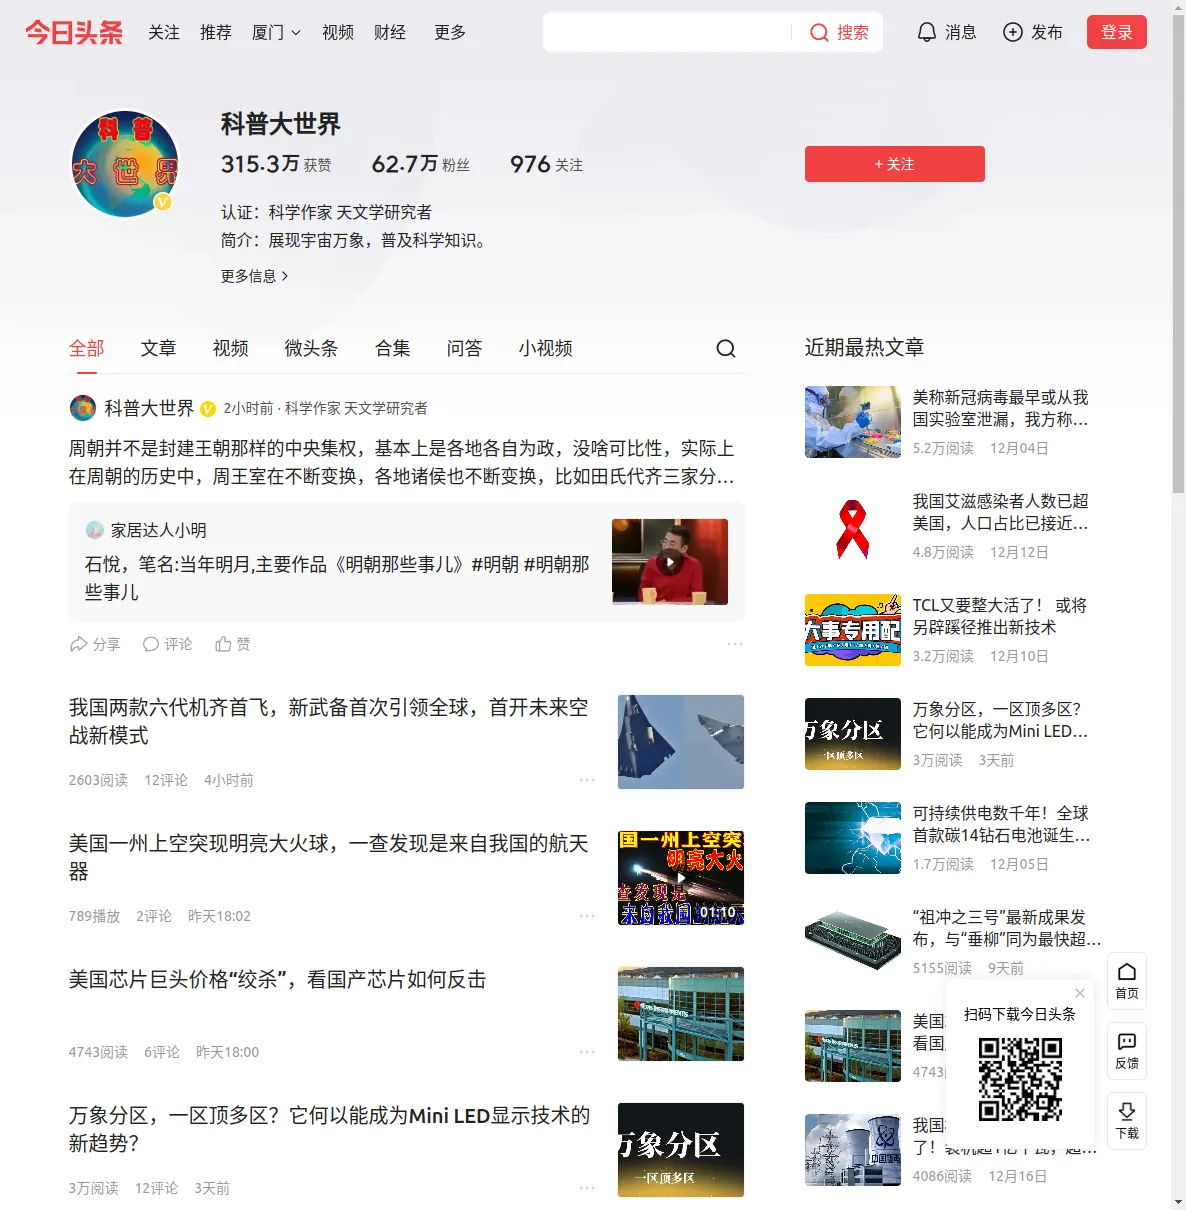Click the 62.7万 粉丝 followers count
The width and height of the screenshot is (1186, 1210).
[x=421, y=164]
